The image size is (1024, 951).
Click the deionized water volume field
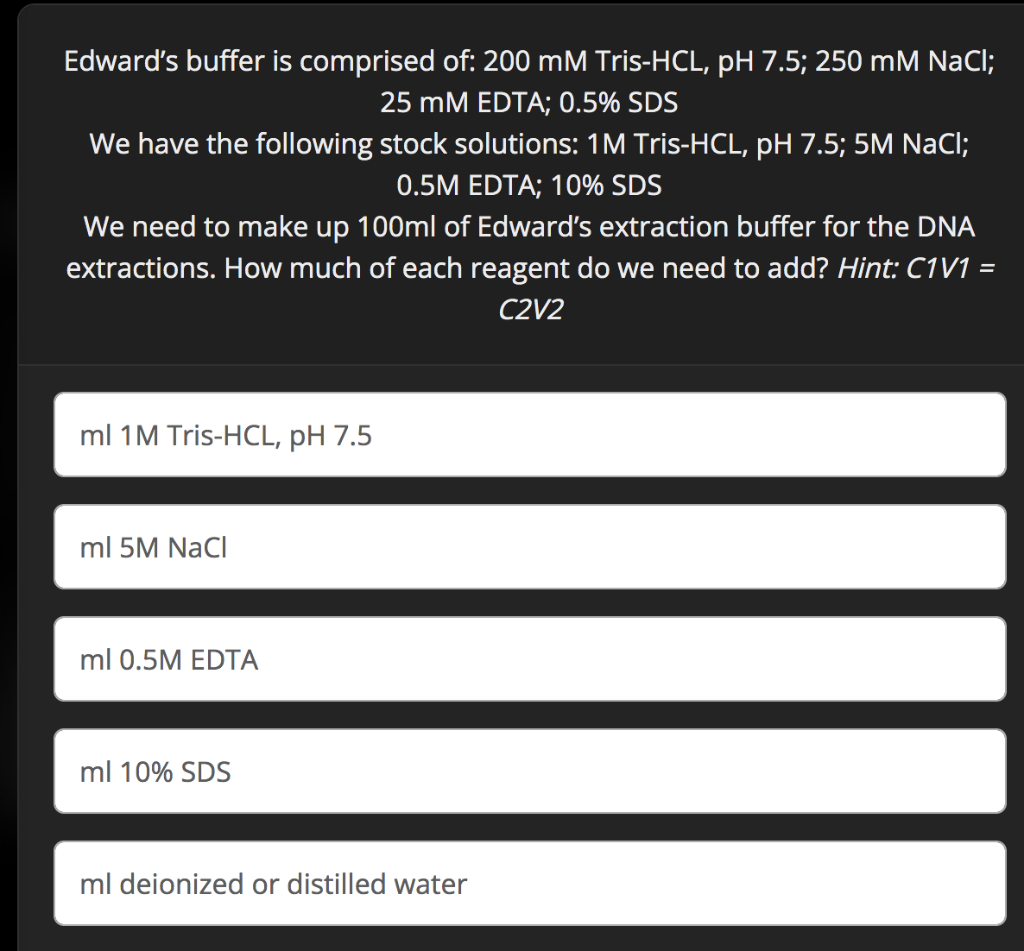pyautogui.click(x=530, y=883)
